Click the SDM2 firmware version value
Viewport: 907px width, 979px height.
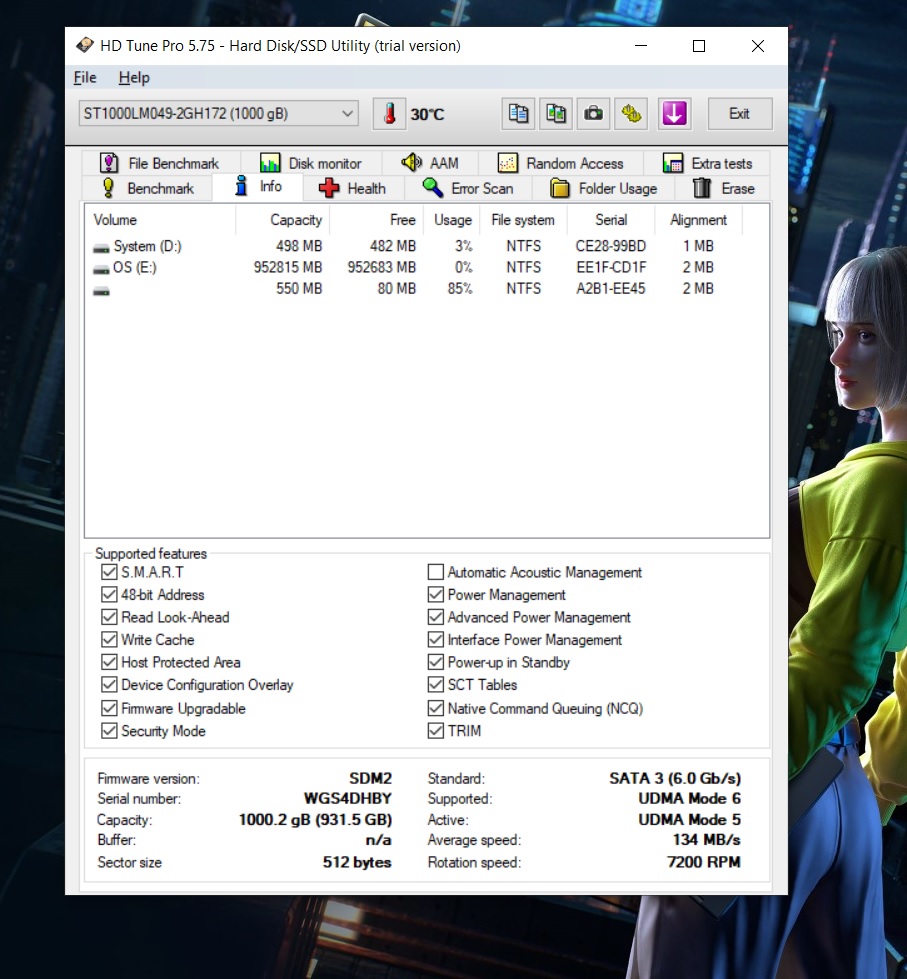click(370, 779)
